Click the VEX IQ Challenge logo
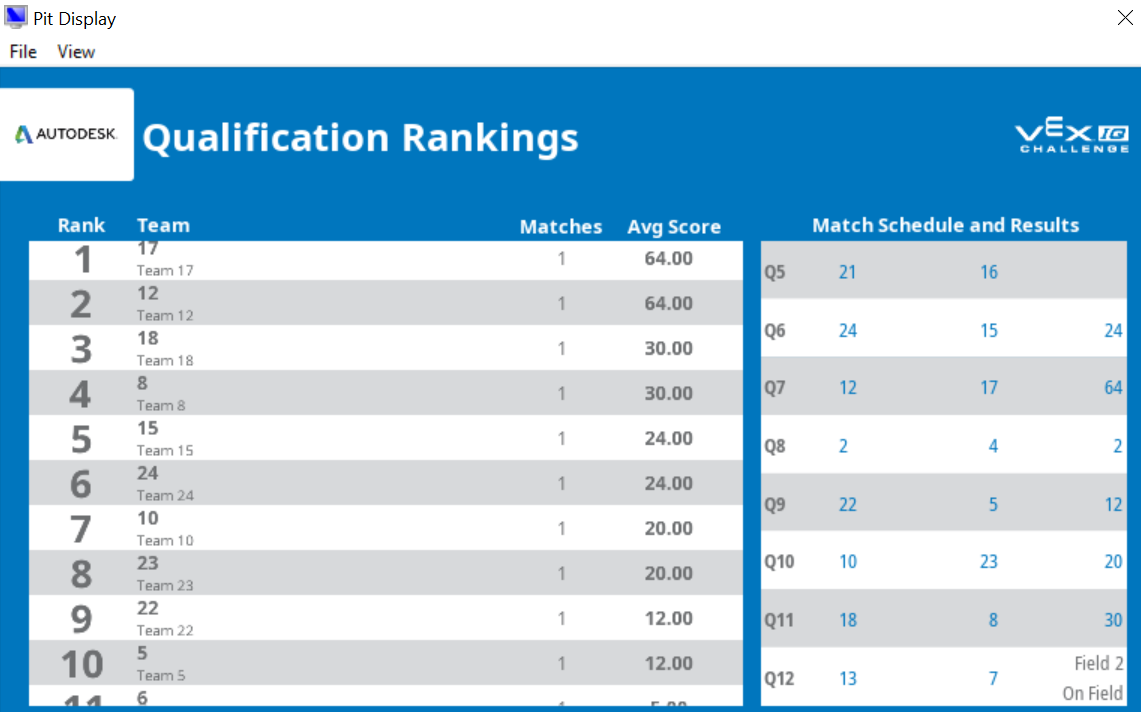1141x712 pixels. (x=1071, y=137)
